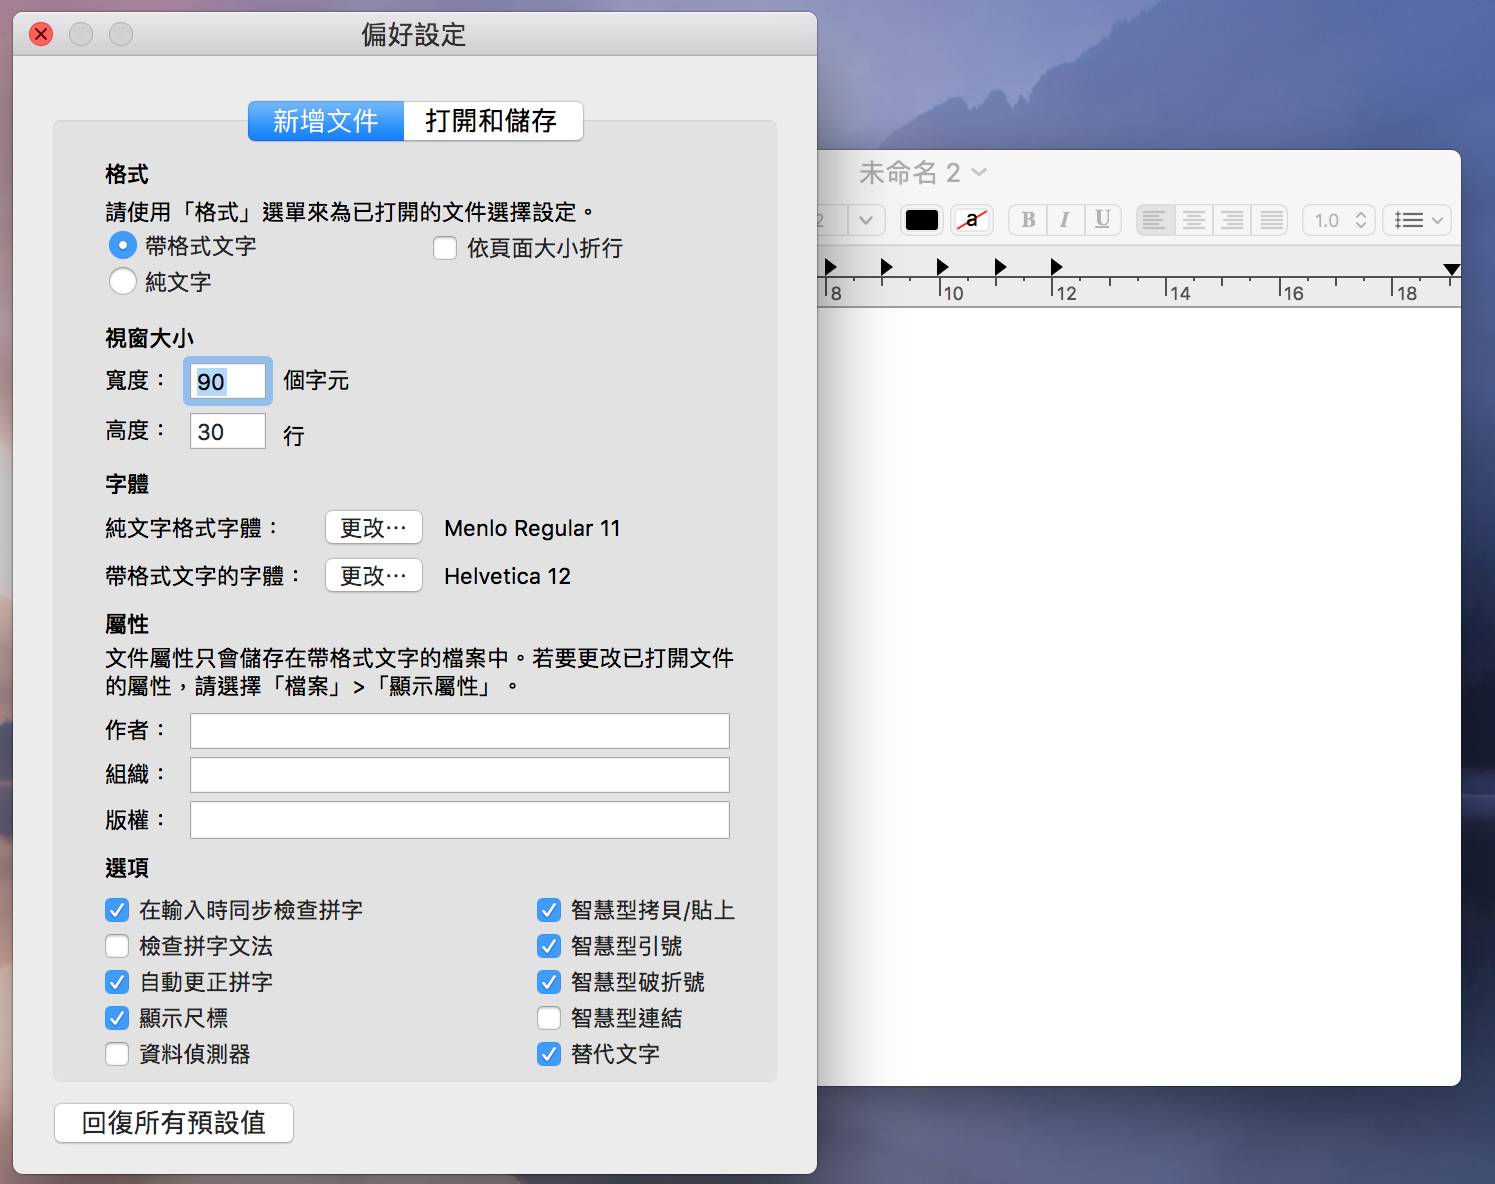
Task: Align text right in toolbar
Action: coord(1232,220)
